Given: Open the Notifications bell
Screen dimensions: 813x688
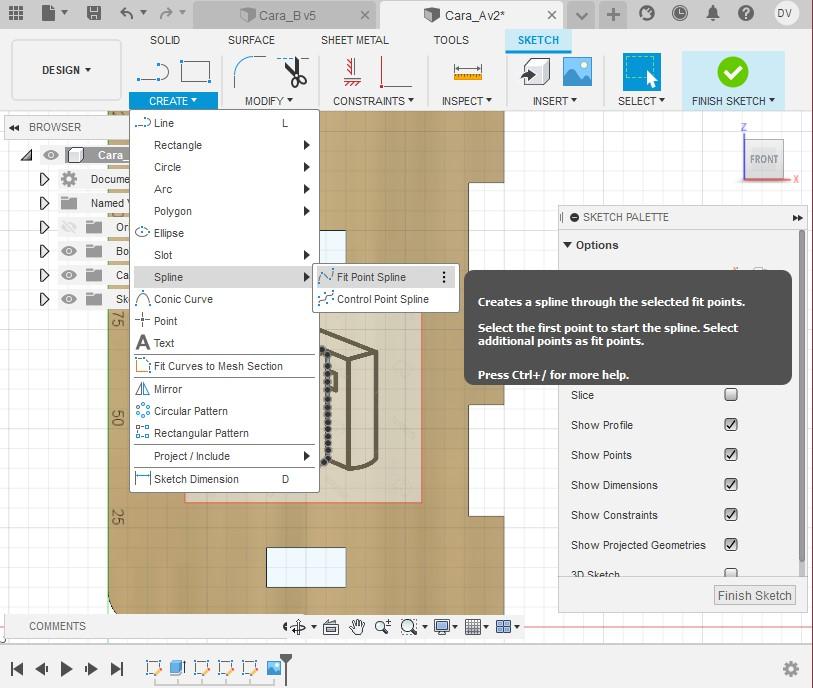Looking at the screenshot, I should (x=713, y=13).
